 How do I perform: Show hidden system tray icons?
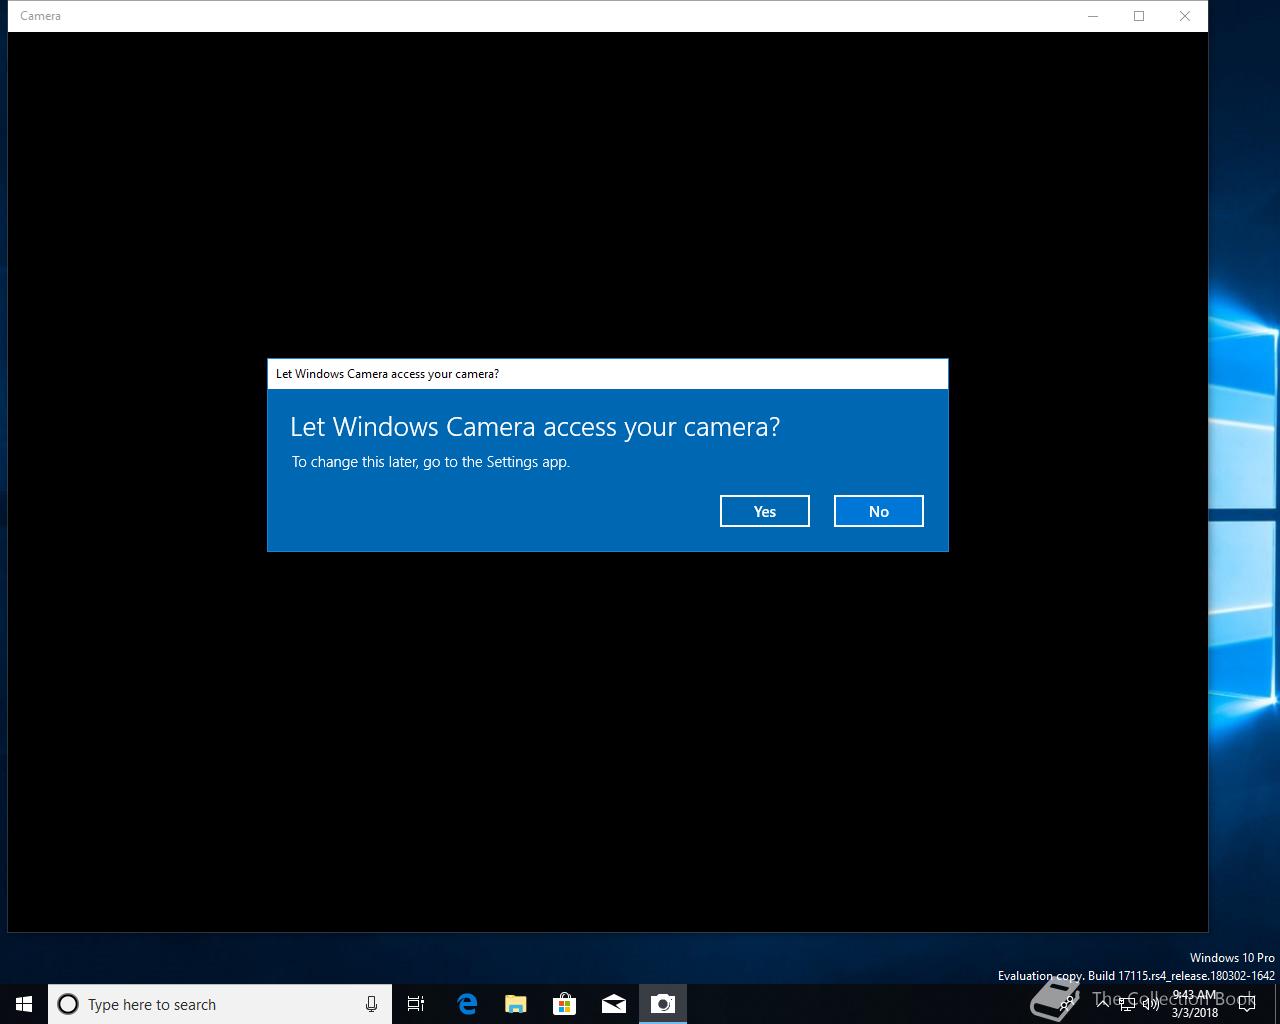[x=1103, y=1004]
